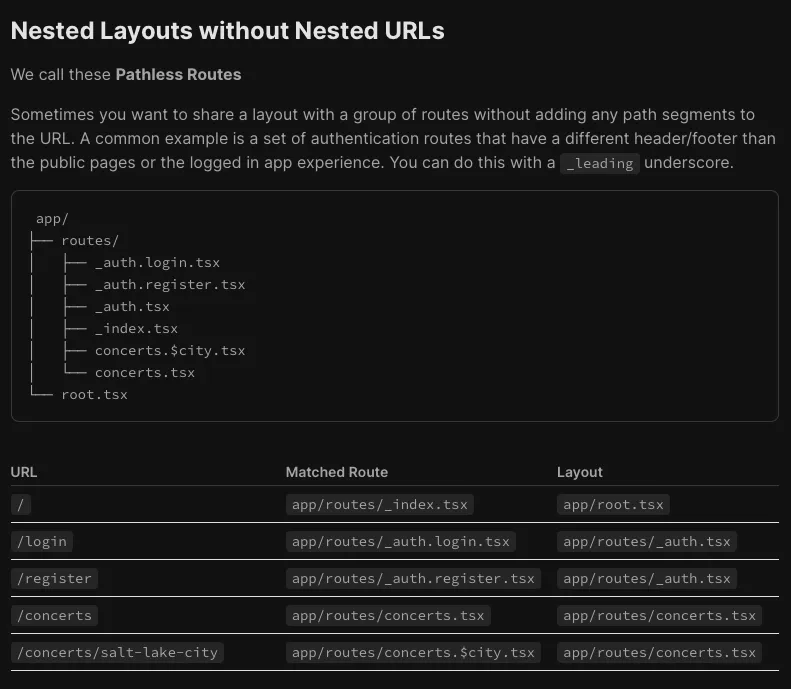Viewport: 791px width, 689px height.
Task: Click the "URL" table column header
Action: coord(24,472)
